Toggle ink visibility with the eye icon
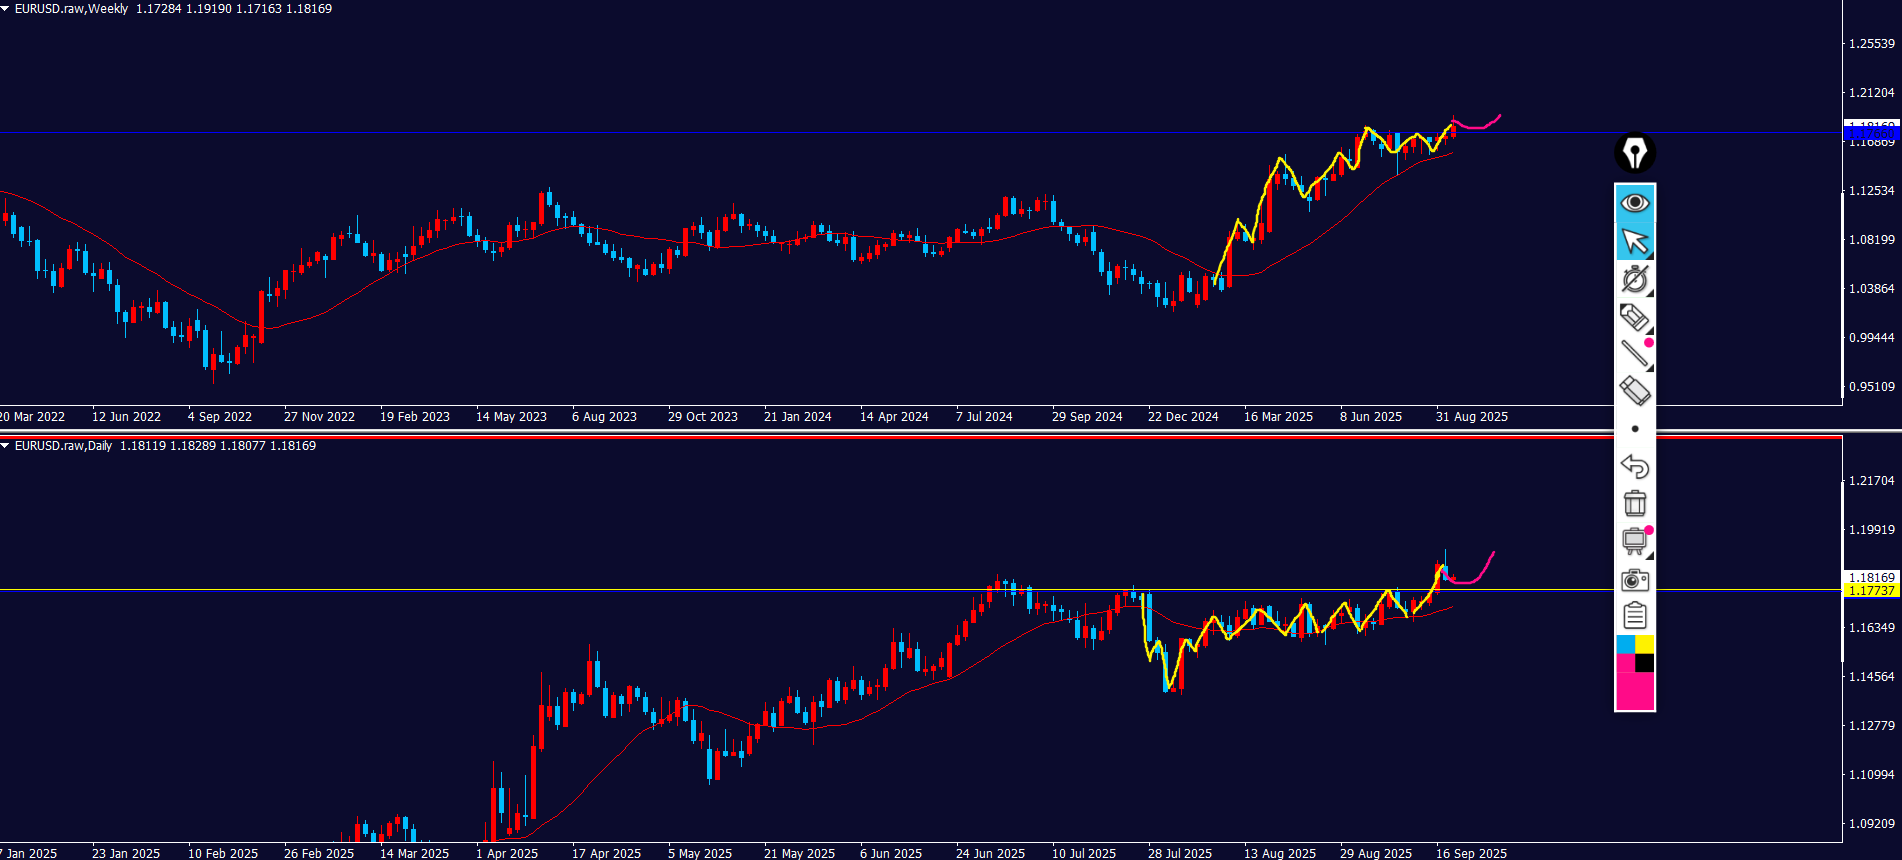This screenshot has width=1902, height=860. (x=1634, y=203)
